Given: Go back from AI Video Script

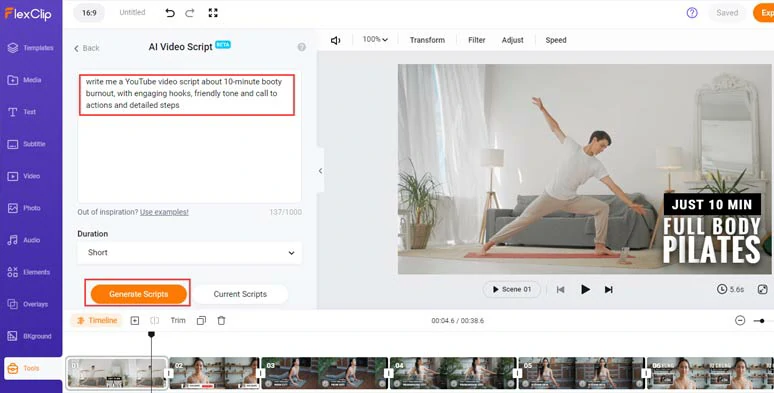Looking at the screenshot, I should point(86,48).
